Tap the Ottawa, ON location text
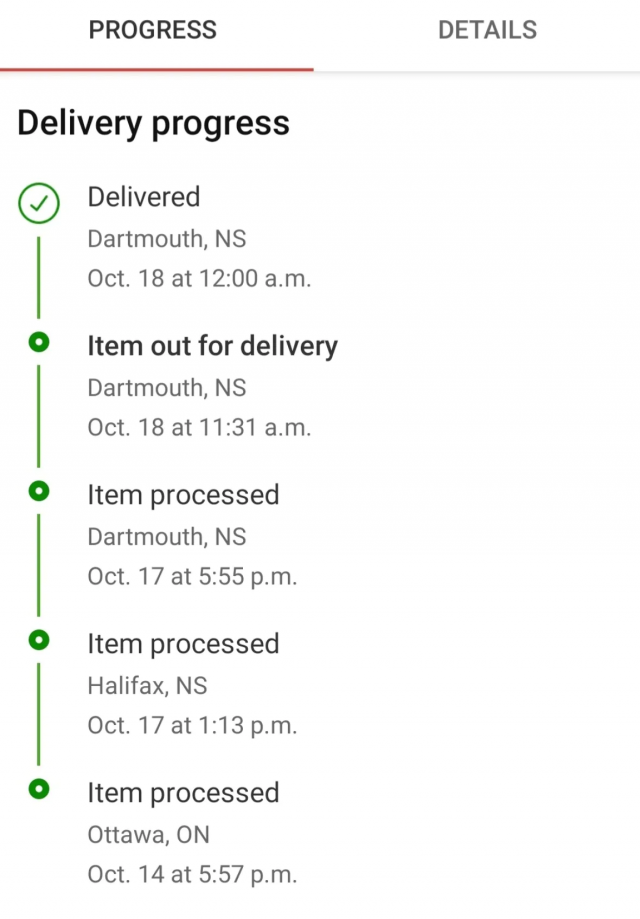Screen dimensions: 640x919 coord(148,834)
